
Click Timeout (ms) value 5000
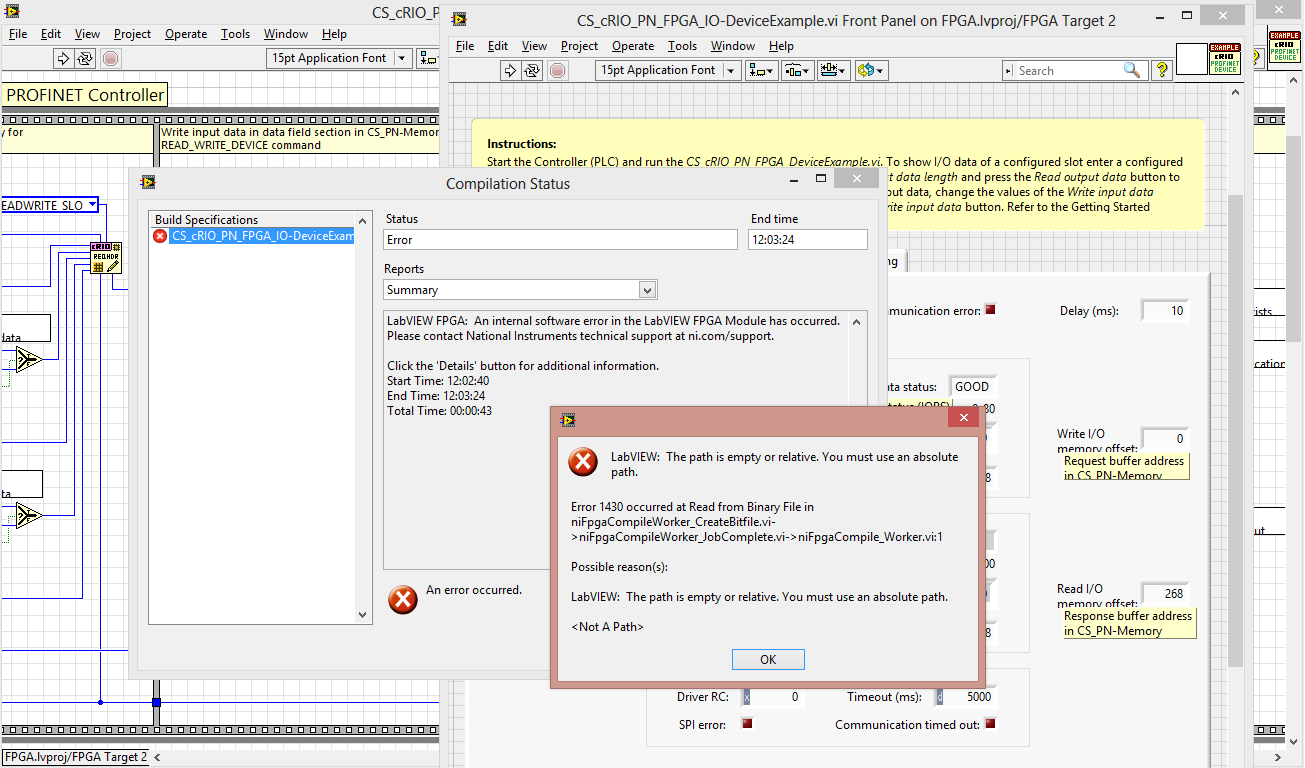tap(970, 697)
